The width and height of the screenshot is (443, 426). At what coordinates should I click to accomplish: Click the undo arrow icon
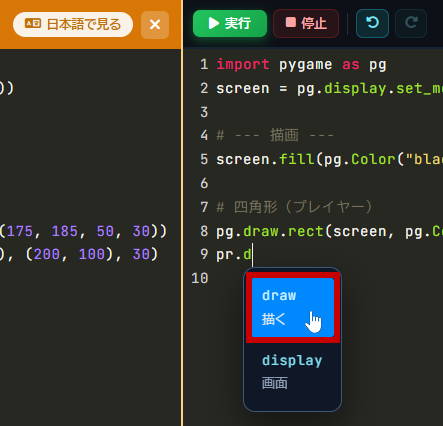[372, 23]
